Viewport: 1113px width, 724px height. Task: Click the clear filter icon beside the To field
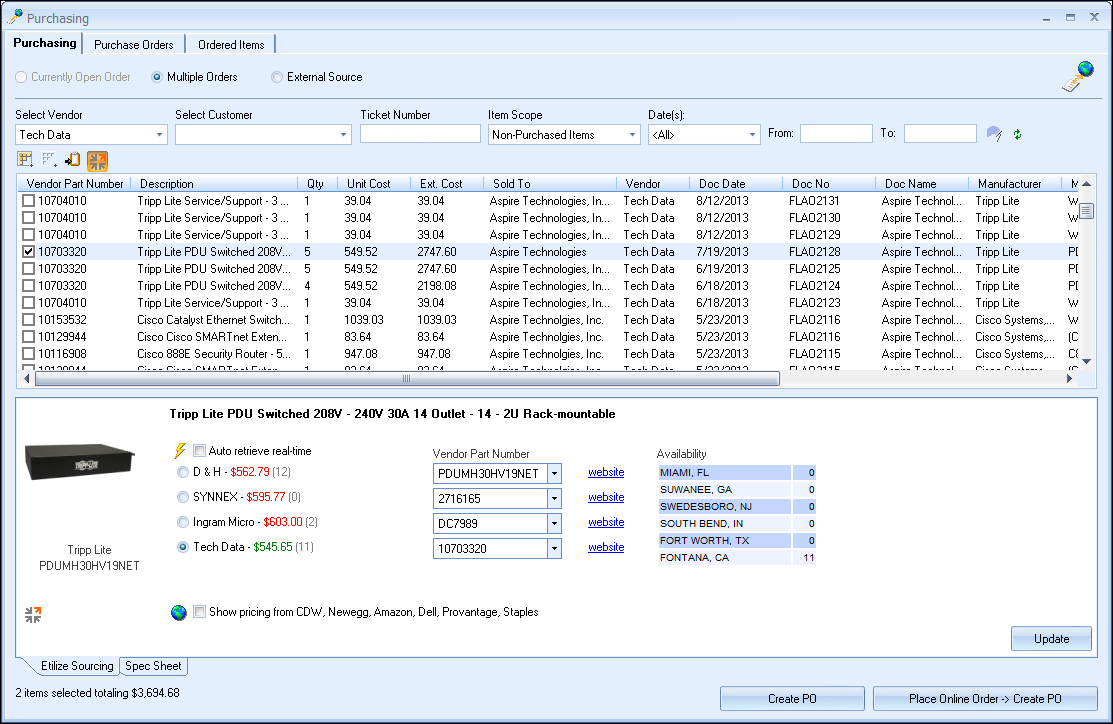tap(994, 133)
